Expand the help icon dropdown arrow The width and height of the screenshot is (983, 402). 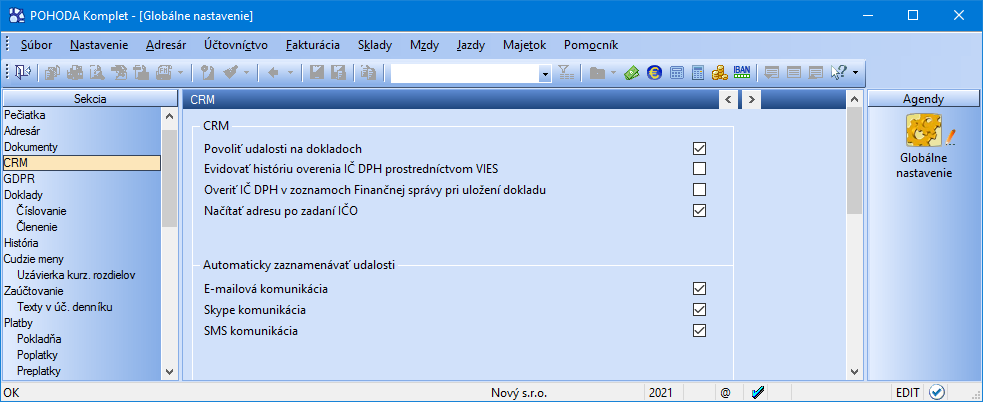[x=855, y=74]
